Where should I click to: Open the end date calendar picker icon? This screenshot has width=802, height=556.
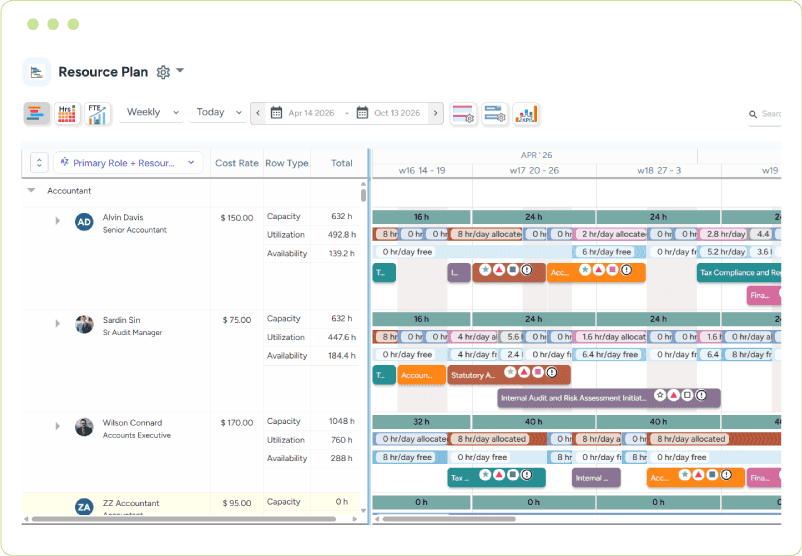point(362,113)
